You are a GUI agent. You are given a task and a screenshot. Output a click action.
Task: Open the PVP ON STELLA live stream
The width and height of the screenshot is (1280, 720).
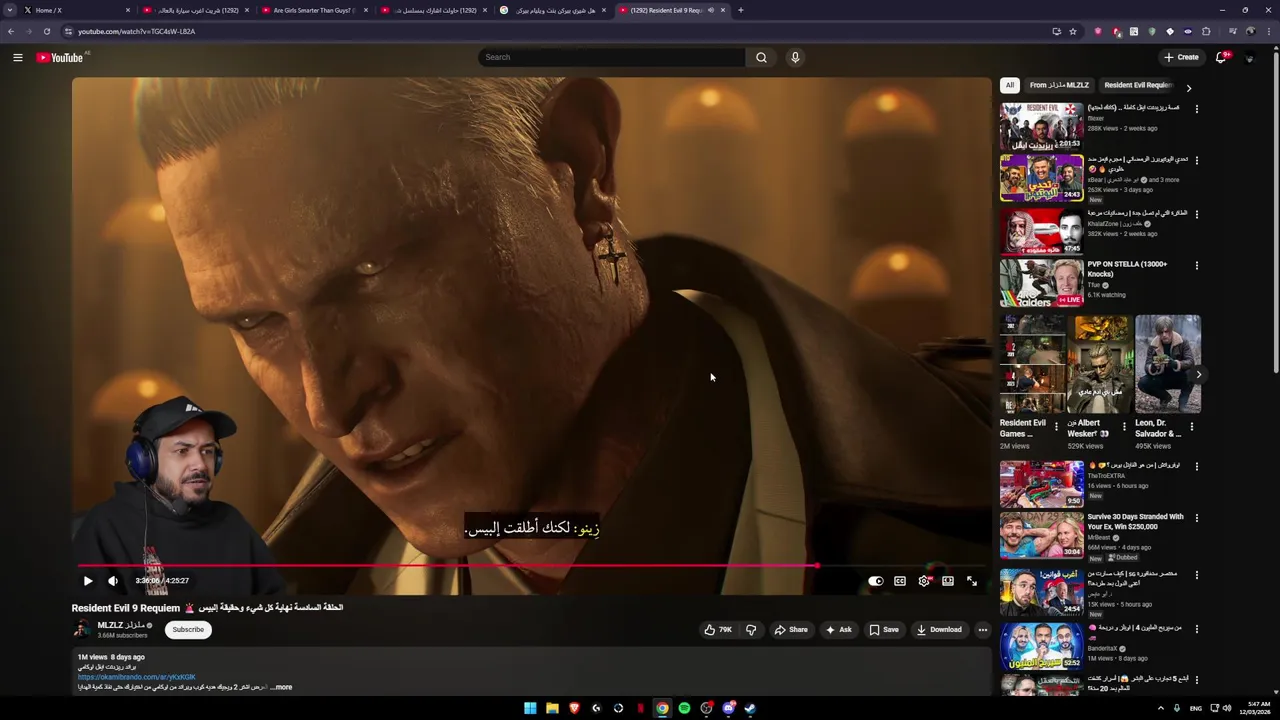click(x=1041, y=283)
